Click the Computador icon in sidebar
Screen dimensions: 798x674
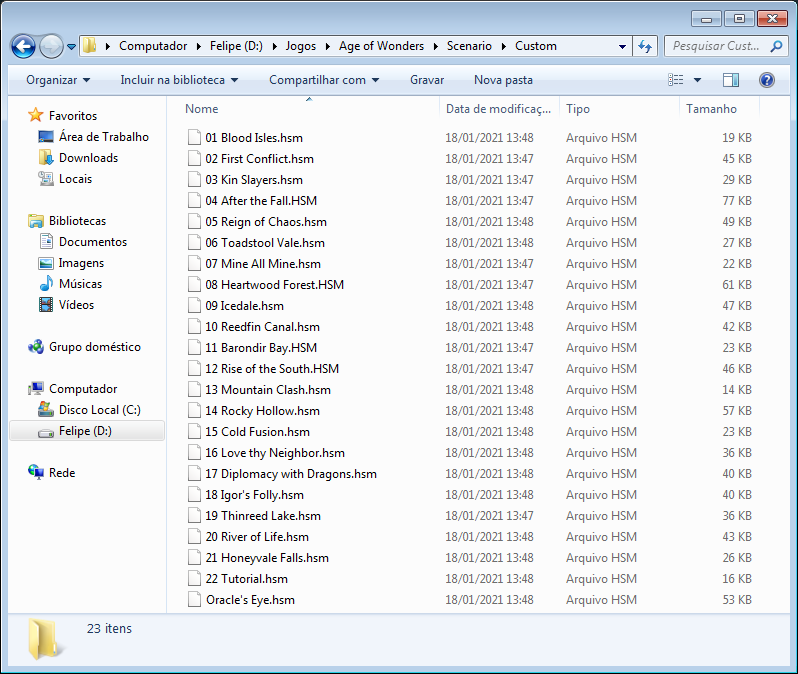point(36,389)
